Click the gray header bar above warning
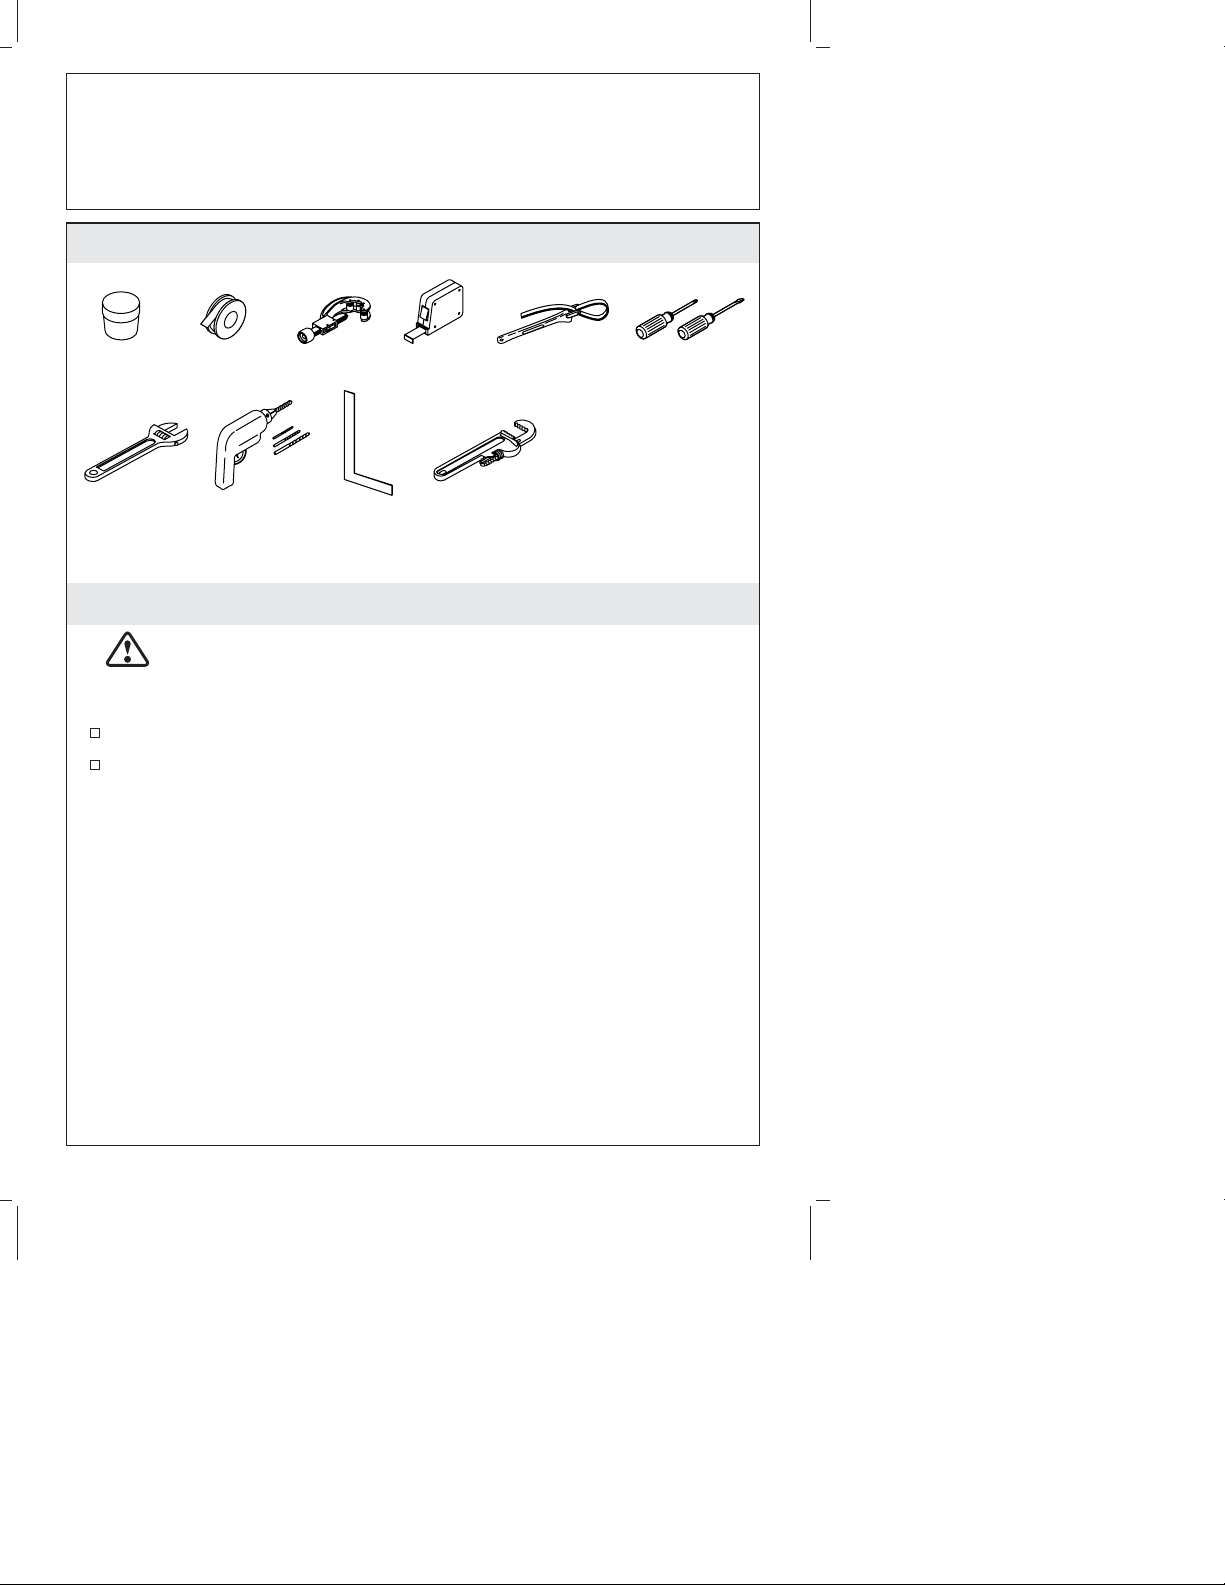 (x=413, y=604)
